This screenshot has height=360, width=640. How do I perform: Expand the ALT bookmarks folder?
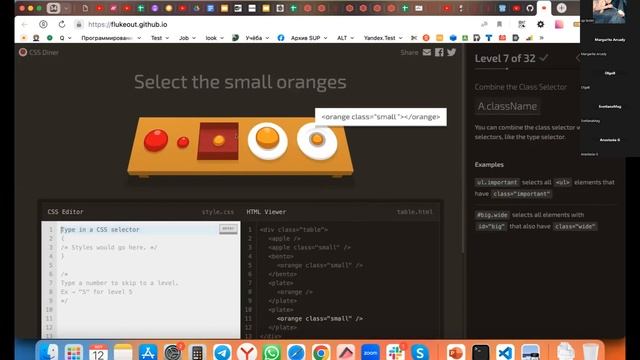point(345,38)
